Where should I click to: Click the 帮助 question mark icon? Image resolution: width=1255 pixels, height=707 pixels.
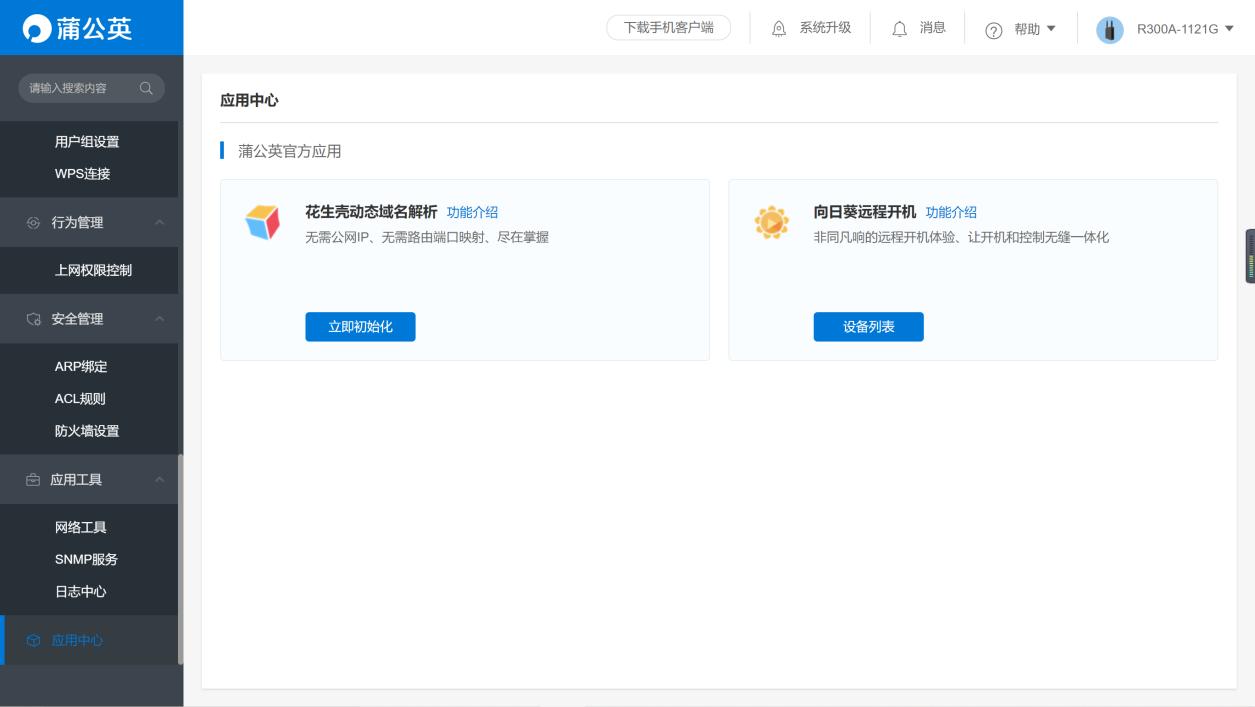[992, 30]
